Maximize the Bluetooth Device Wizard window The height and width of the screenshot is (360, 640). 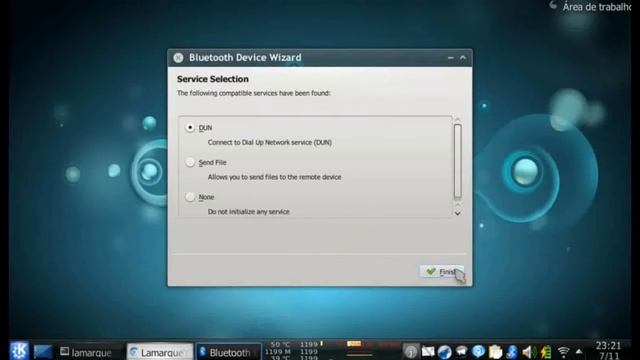pos(463,58)
